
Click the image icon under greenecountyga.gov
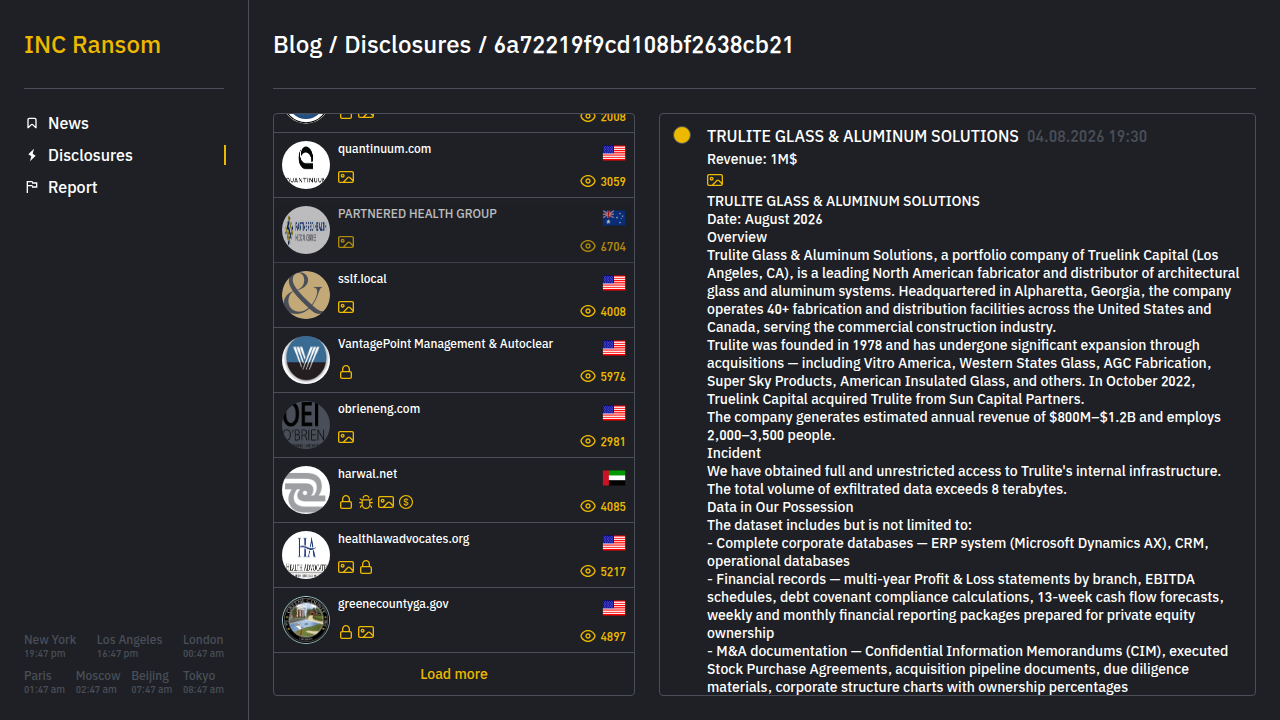[x=366, y=632]
